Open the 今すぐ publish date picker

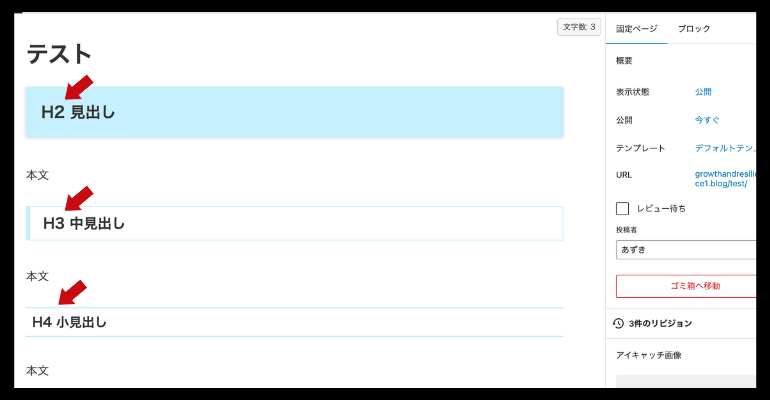click(x=707, y=120)
